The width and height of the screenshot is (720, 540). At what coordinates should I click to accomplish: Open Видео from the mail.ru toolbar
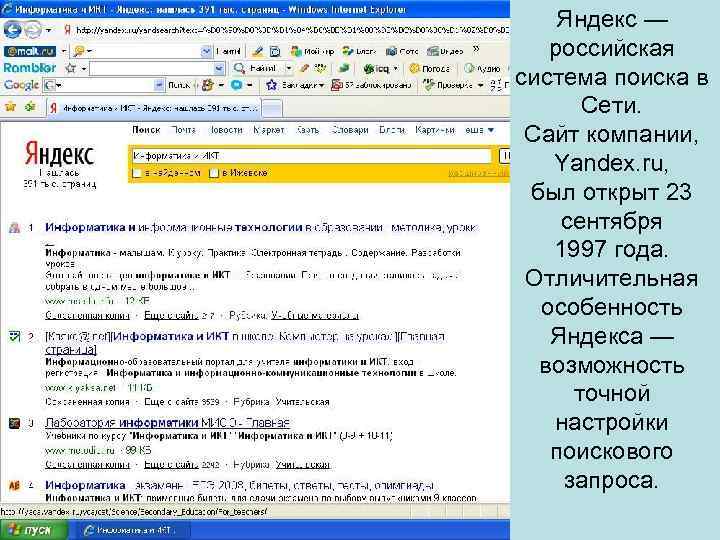coord(445,51)
